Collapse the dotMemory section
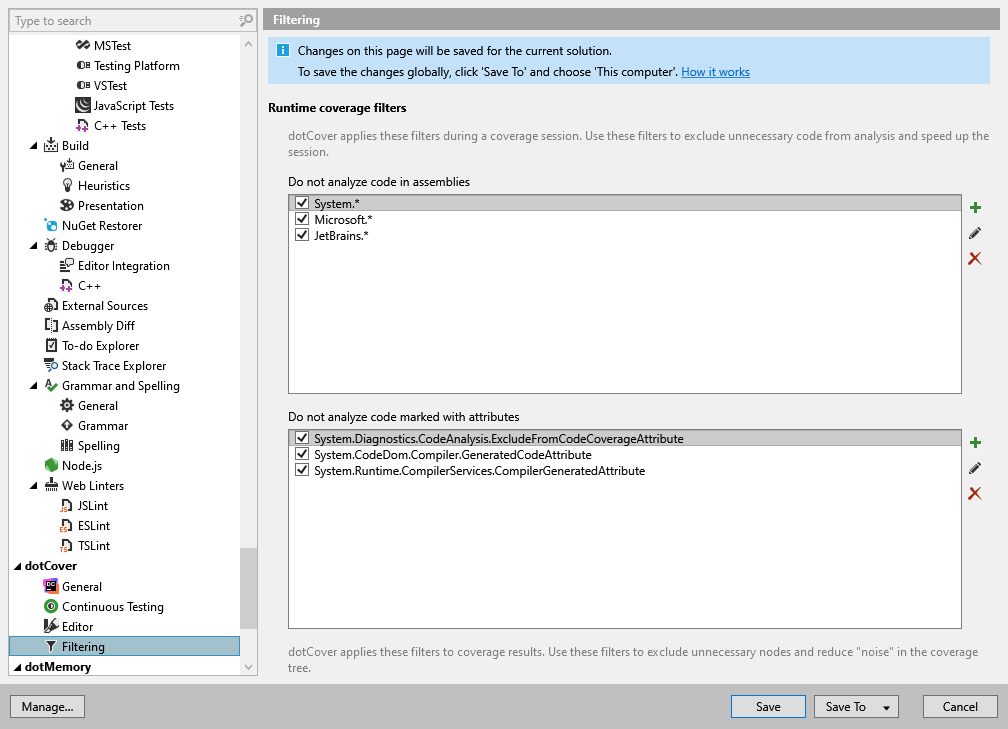The height and width of the screenshot is (729, 1008). [17, 667]
